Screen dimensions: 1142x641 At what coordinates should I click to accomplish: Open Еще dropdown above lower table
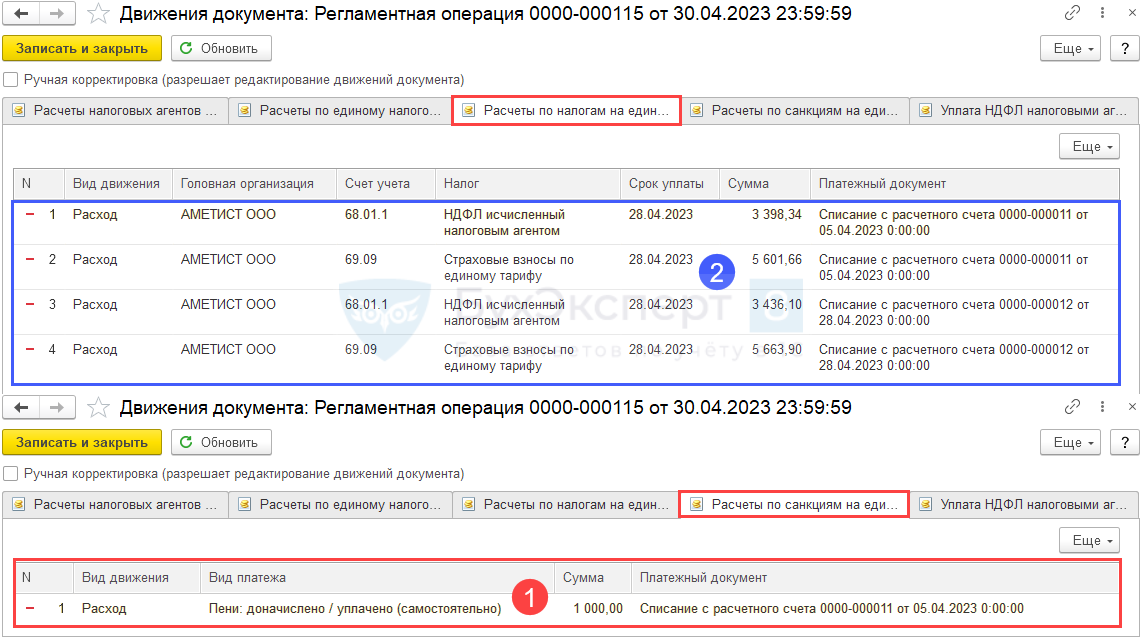1090,540
